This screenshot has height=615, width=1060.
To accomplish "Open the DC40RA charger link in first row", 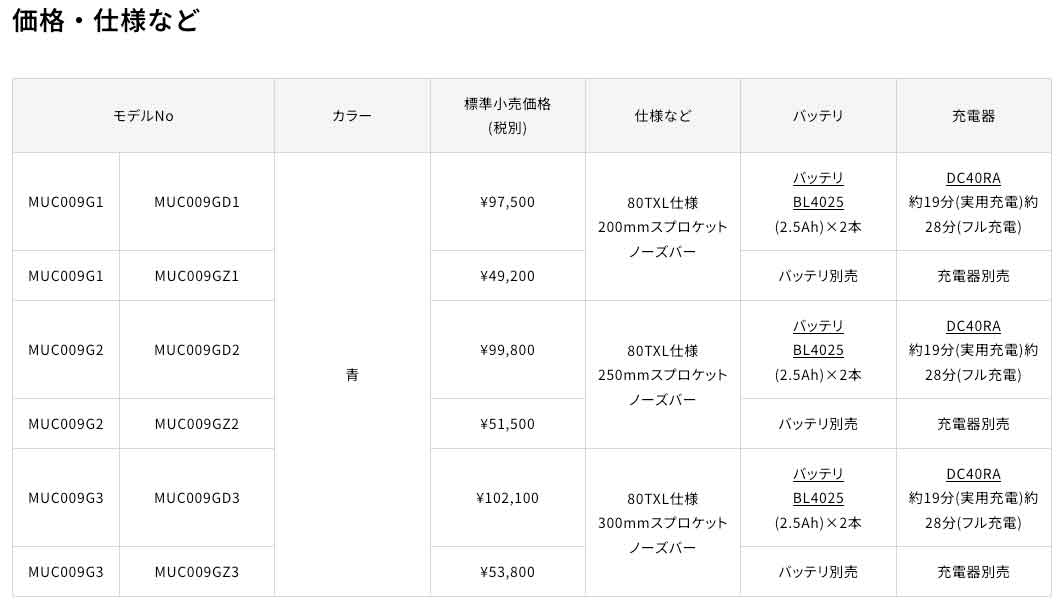I will (973, 178).
